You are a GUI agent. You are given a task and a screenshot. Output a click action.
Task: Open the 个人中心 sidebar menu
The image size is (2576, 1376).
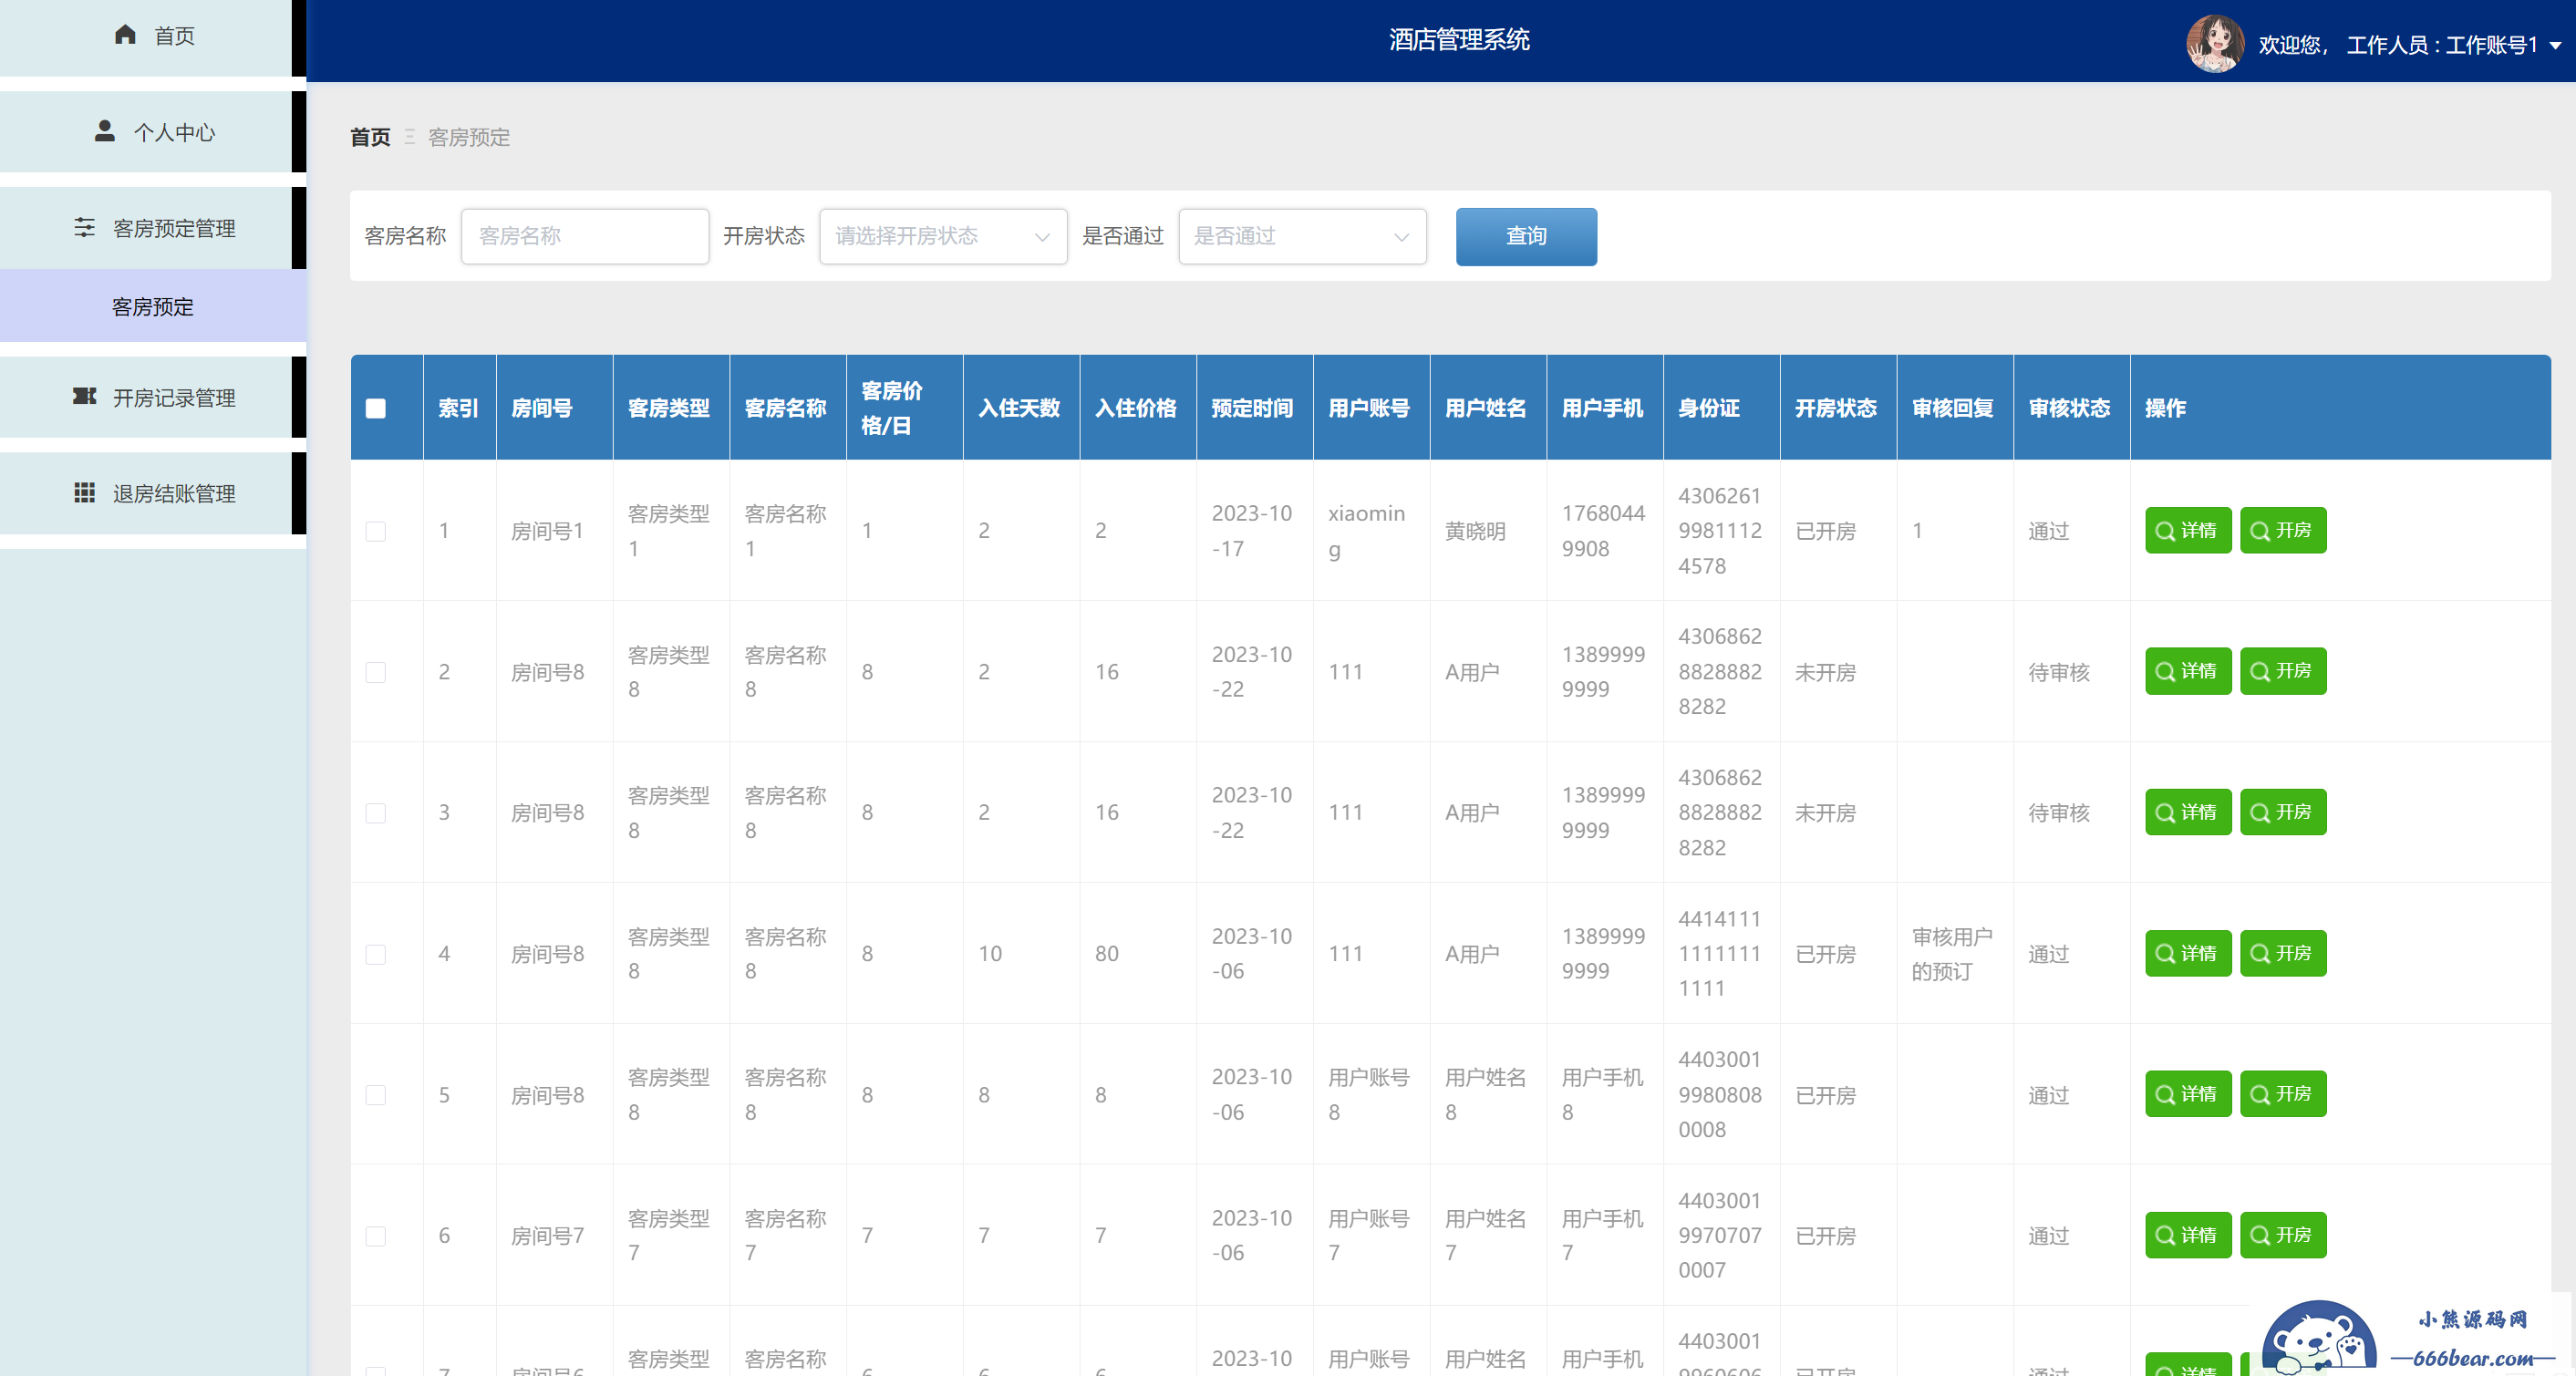point(153,132)
